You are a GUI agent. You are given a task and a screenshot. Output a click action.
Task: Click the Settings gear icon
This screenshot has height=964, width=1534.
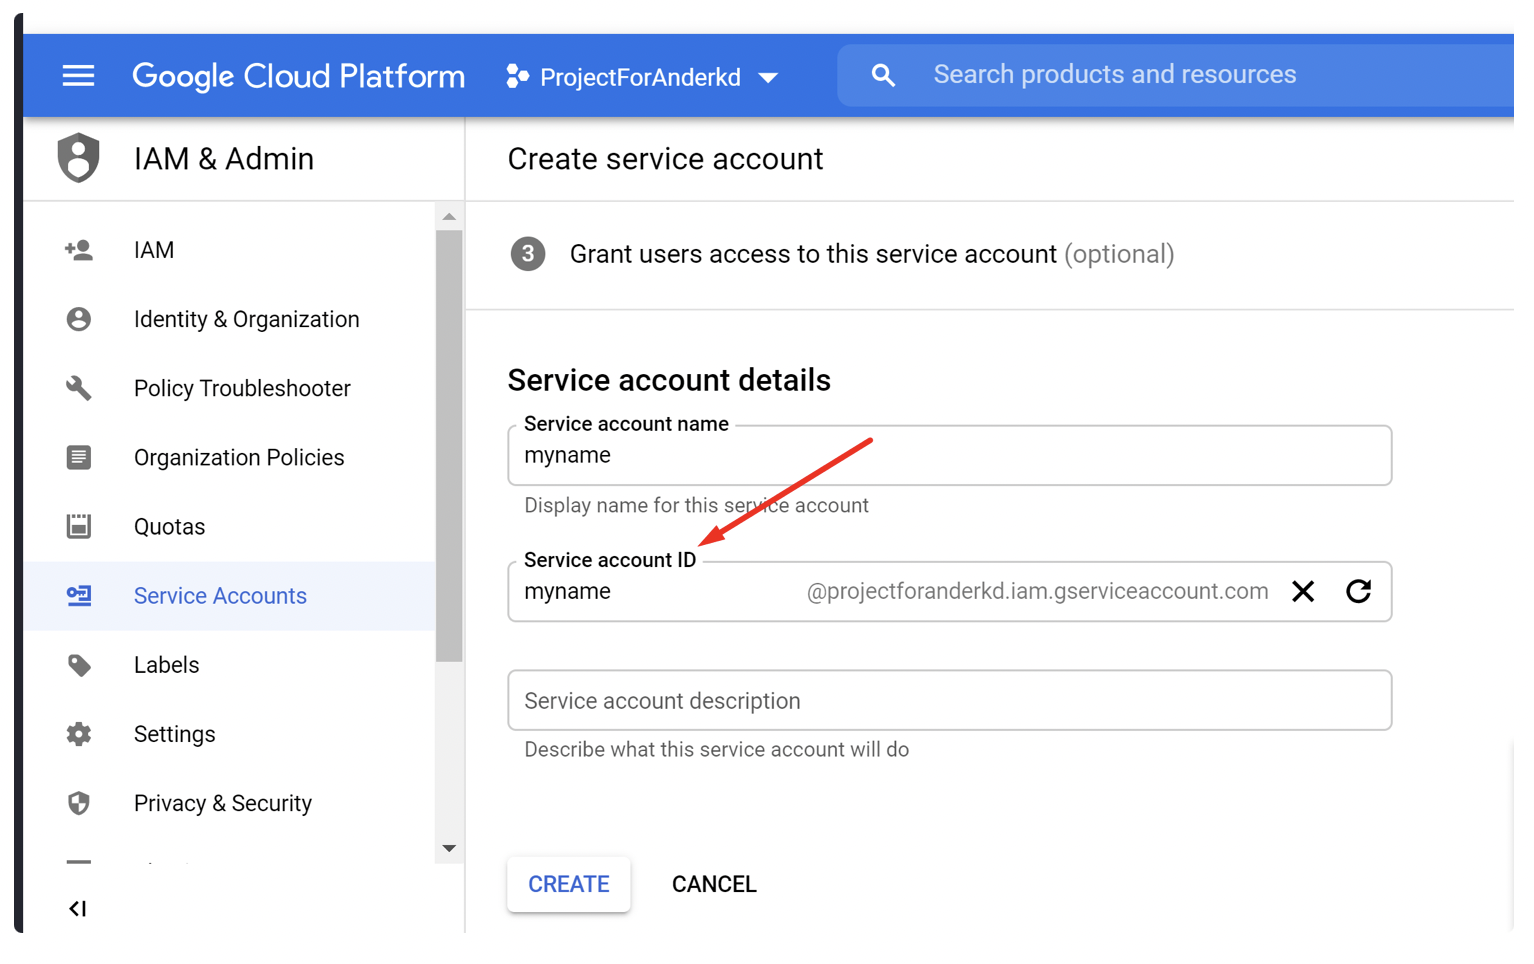(79, 734)
